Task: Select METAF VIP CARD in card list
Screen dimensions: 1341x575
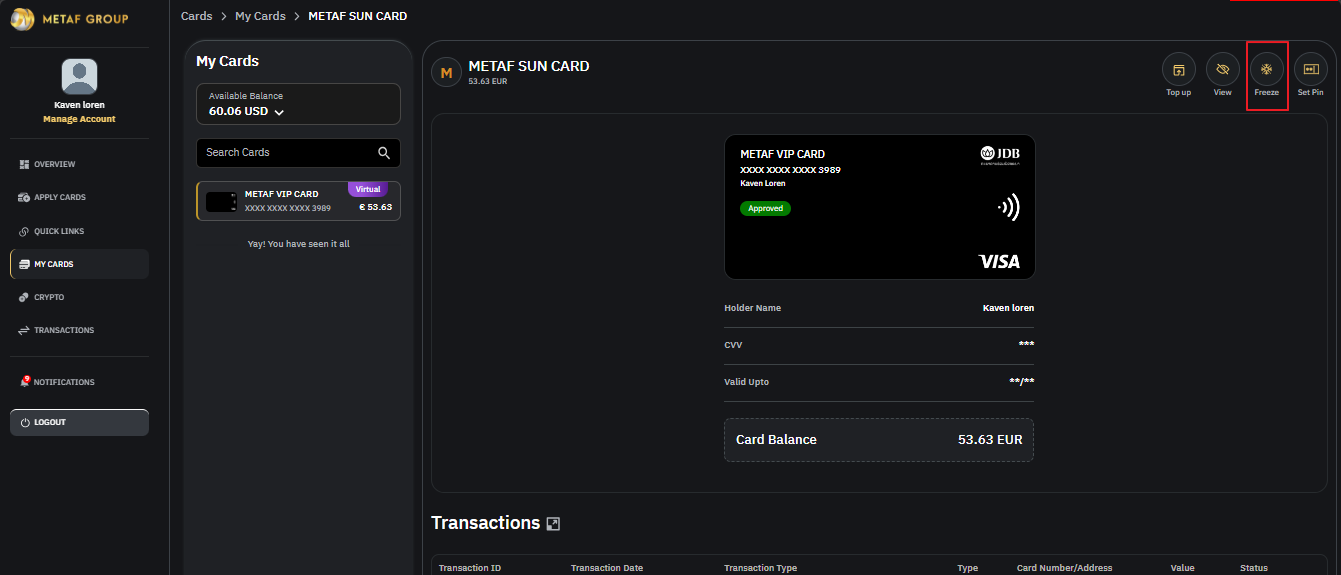Action: (298, 201)
